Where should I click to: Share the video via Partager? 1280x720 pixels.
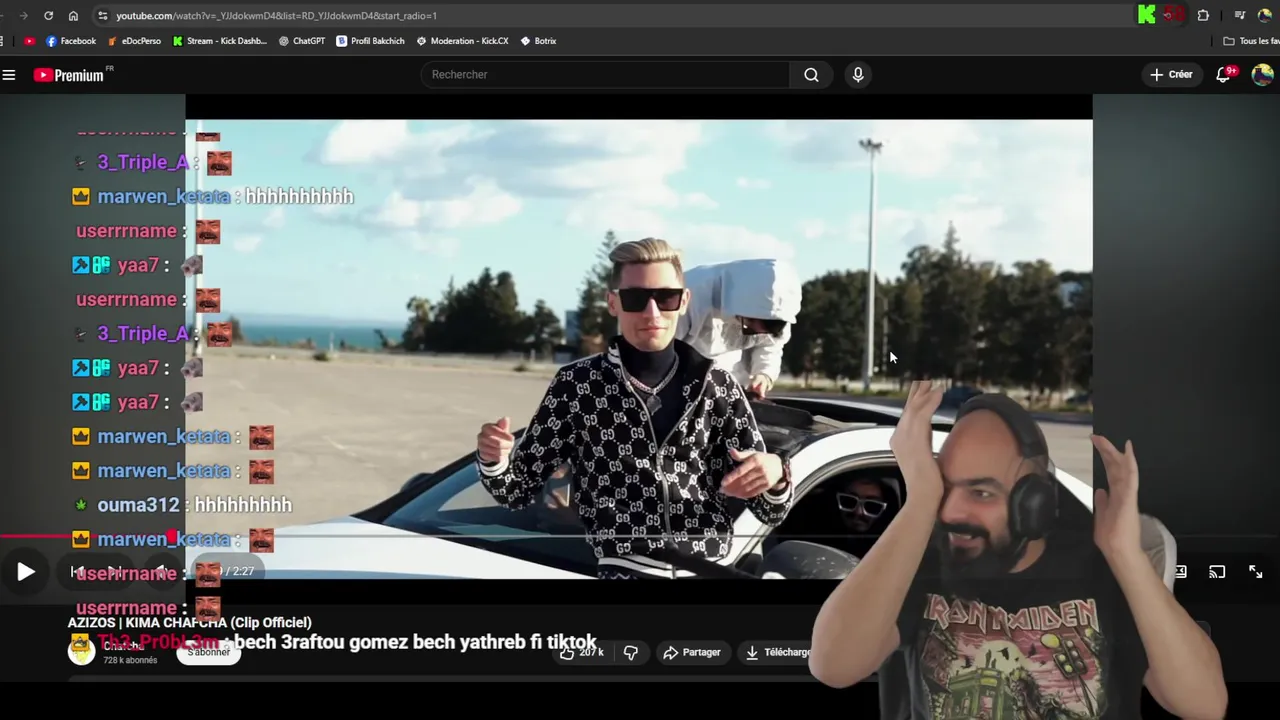(x=692, y=652)
